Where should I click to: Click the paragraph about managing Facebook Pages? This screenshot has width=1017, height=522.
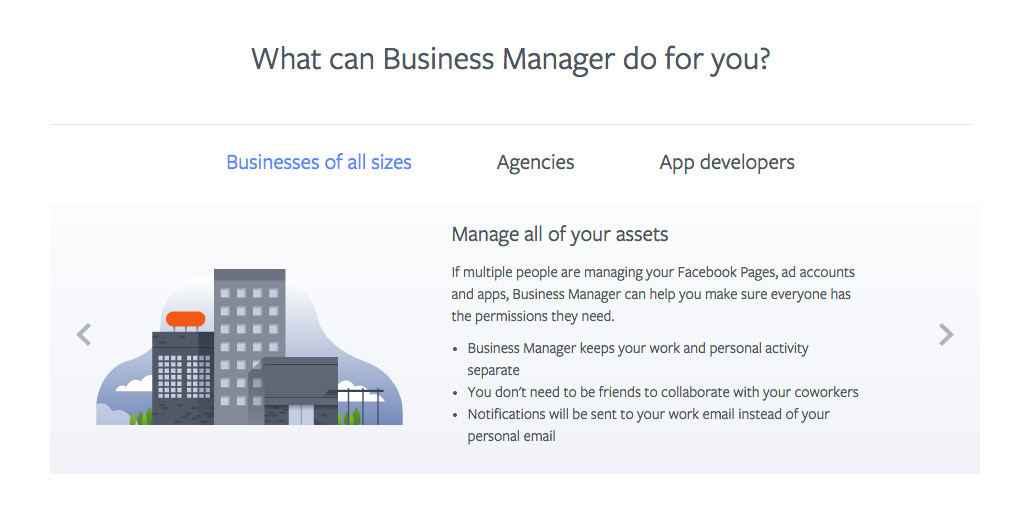click(x=653, y=294)
